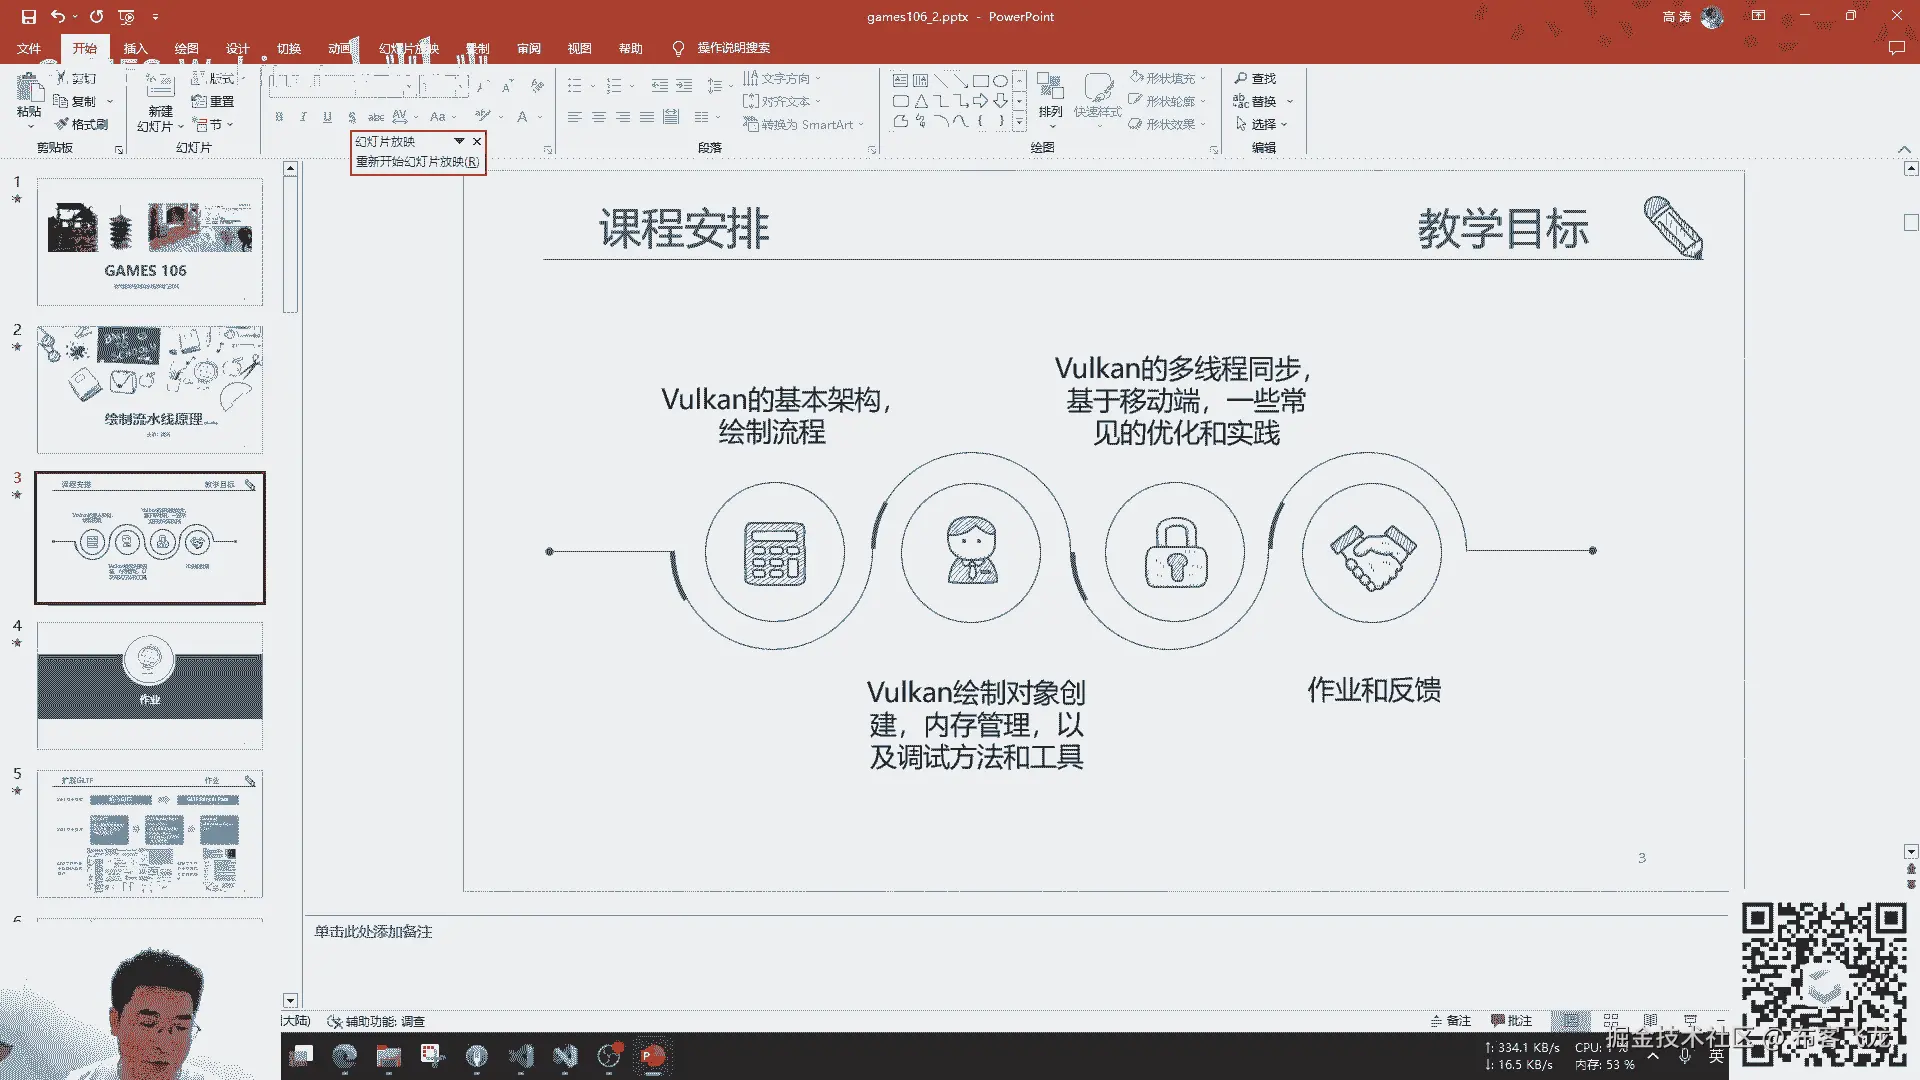Expand the Shape Fill (形状填充) dropdown
1920x1080 pixels.
tap(1203, 78)
